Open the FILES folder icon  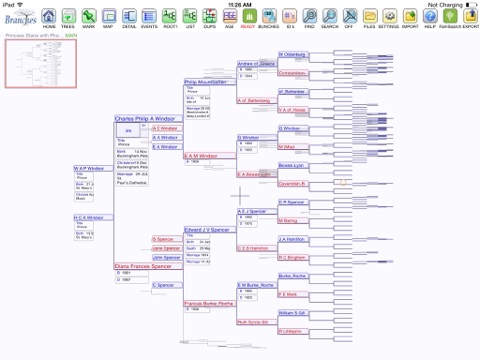370,16
